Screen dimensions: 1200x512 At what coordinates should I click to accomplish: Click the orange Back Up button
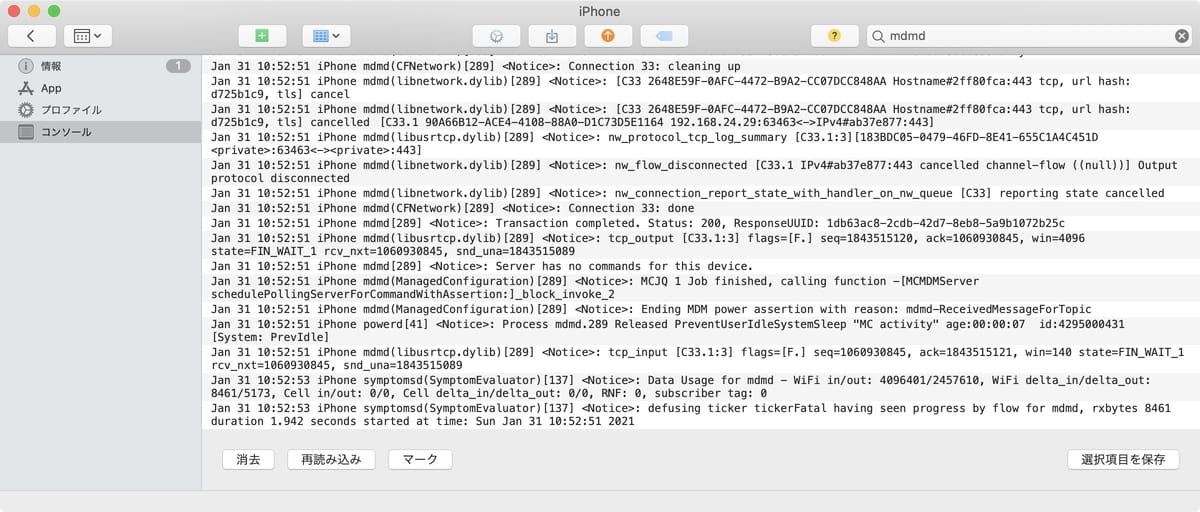coord(608,36)
